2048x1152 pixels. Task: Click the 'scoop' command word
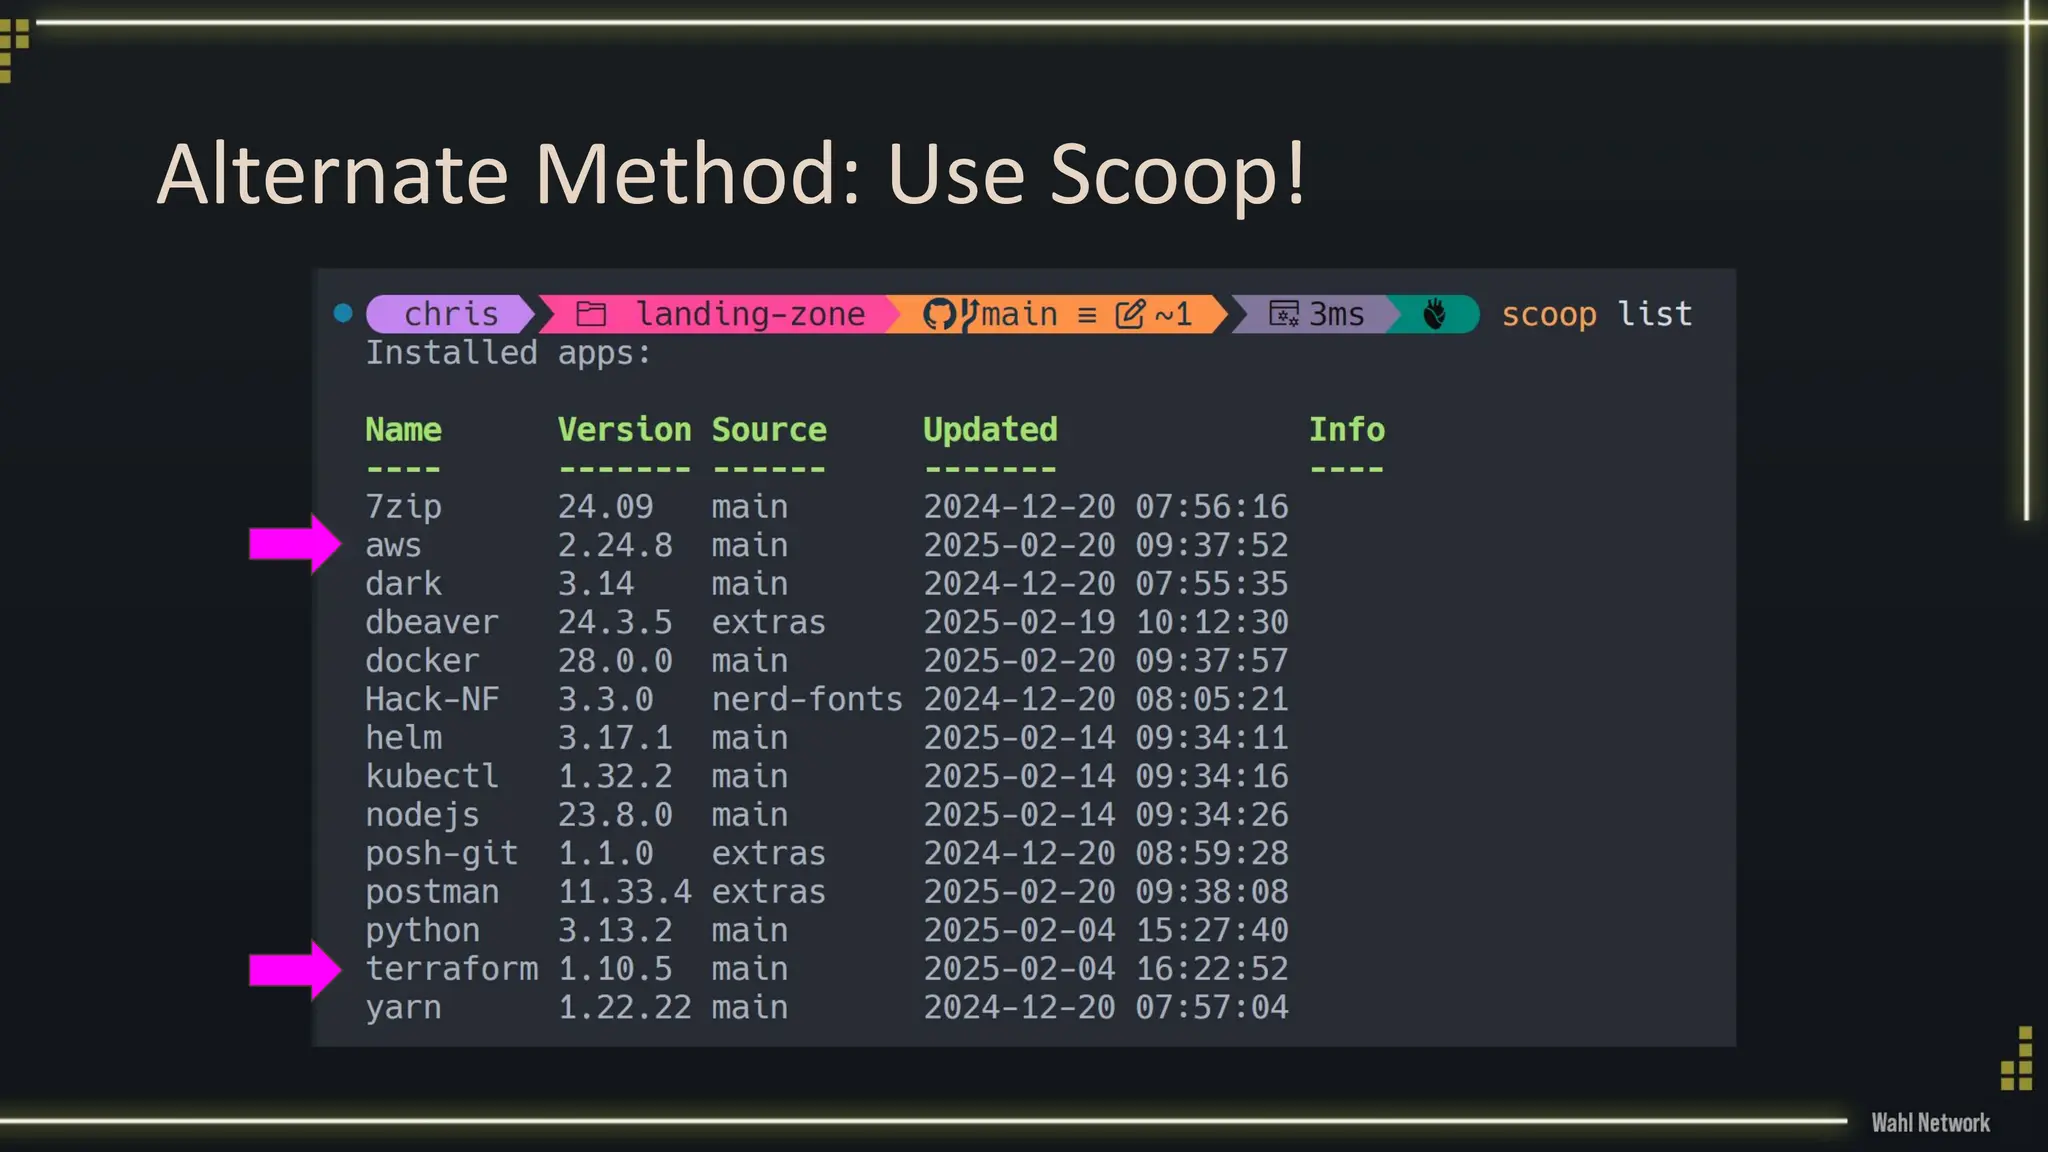coord(1549,315)
